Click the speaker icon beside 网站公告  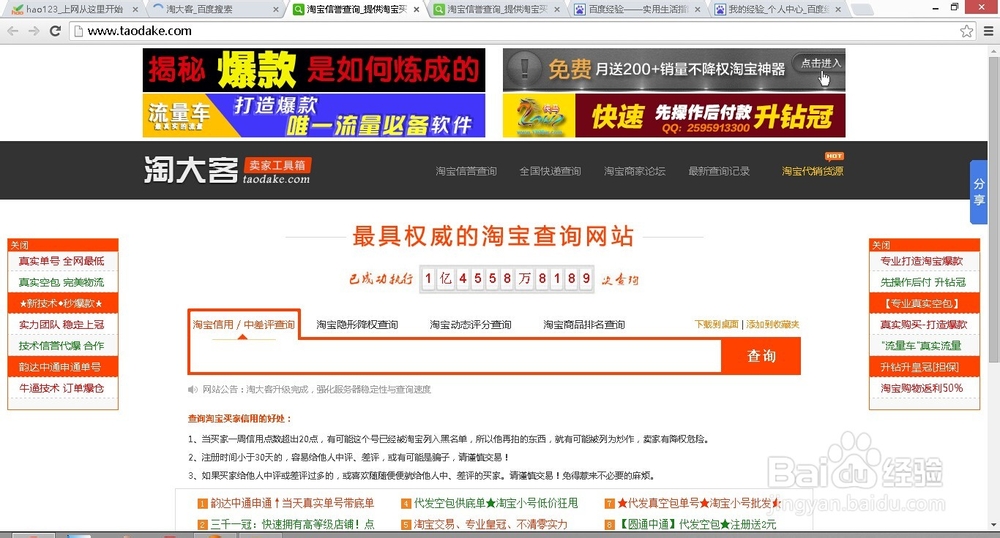pos(193,389)
